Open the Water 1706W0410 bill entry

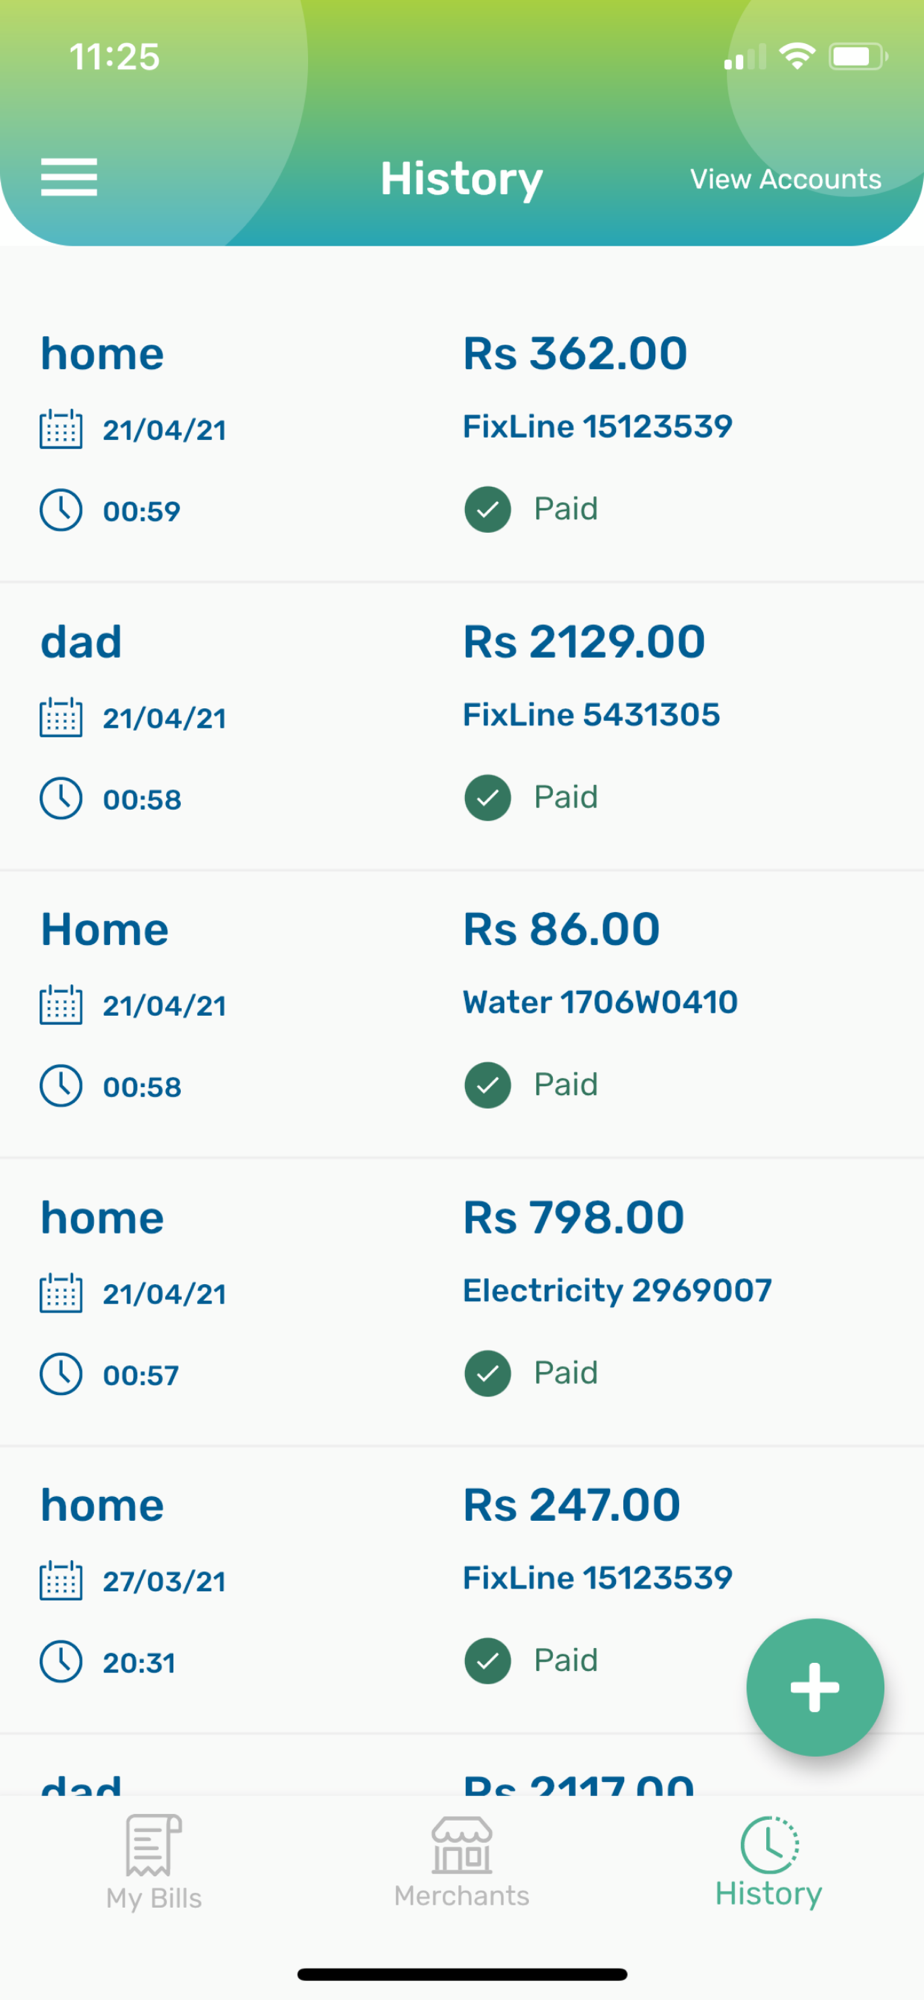[x=462, y=1014]
